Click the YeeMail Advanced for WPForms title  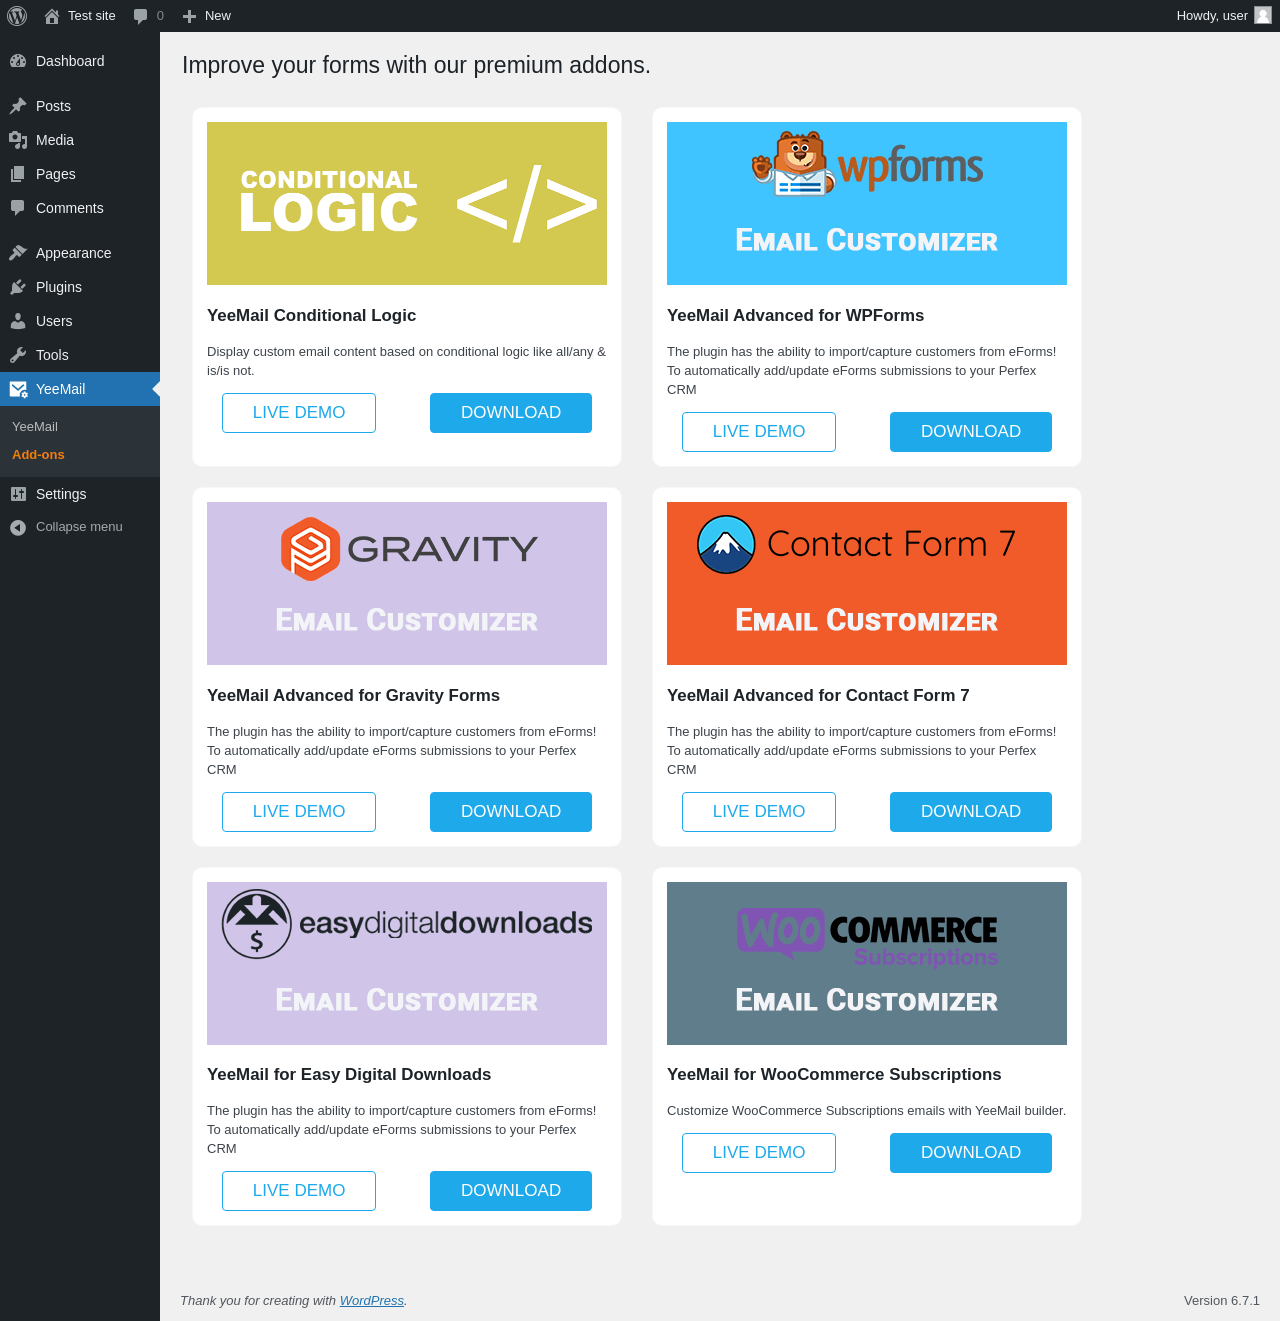(795, 316)
